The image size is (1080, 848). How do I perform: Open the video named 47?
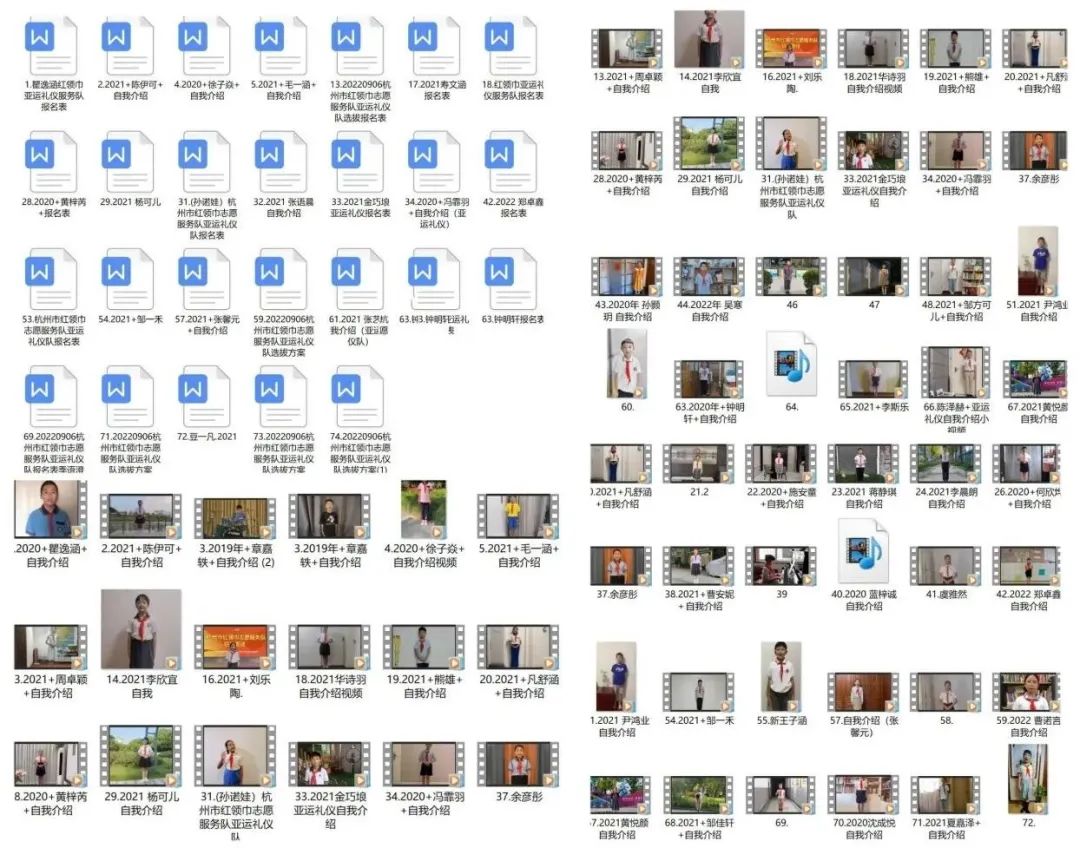[x=873, y=276]
